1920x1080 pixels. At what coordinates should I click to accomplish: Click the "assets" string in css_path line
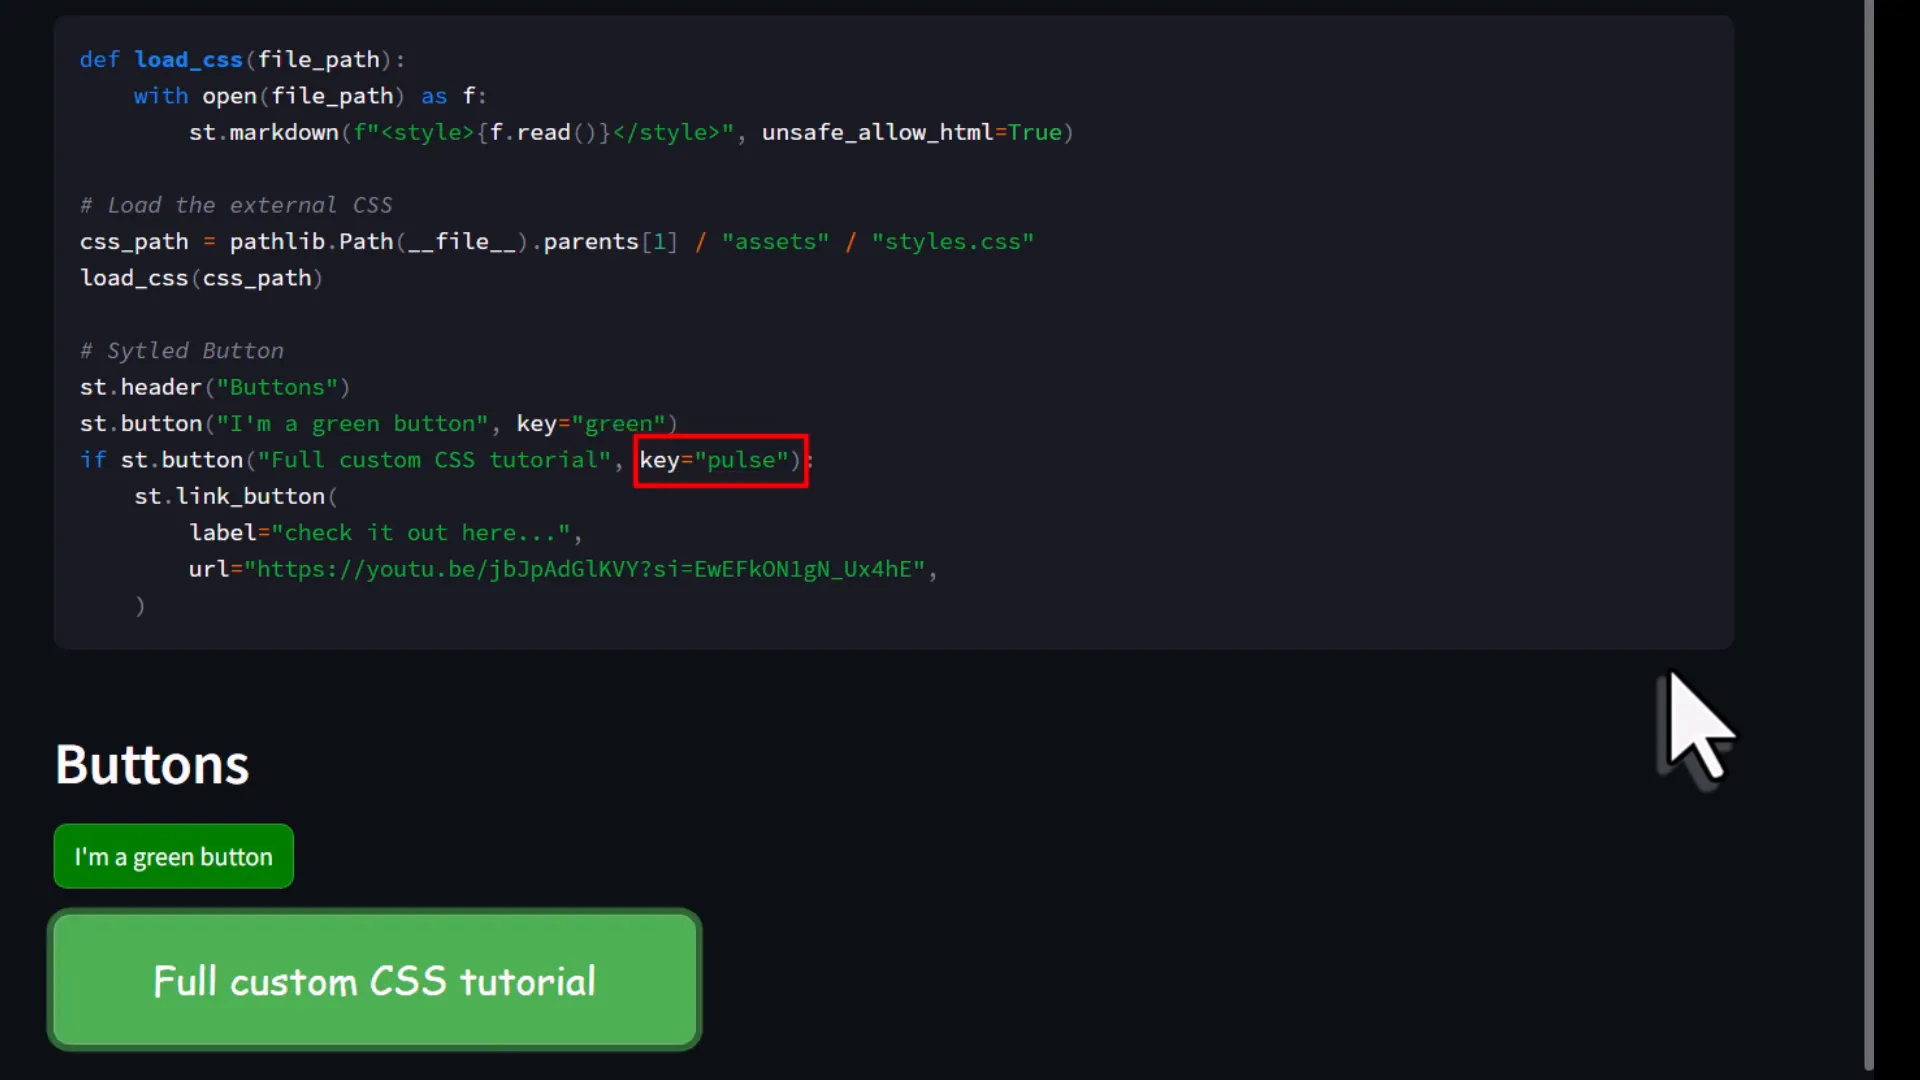click(775, 242)
